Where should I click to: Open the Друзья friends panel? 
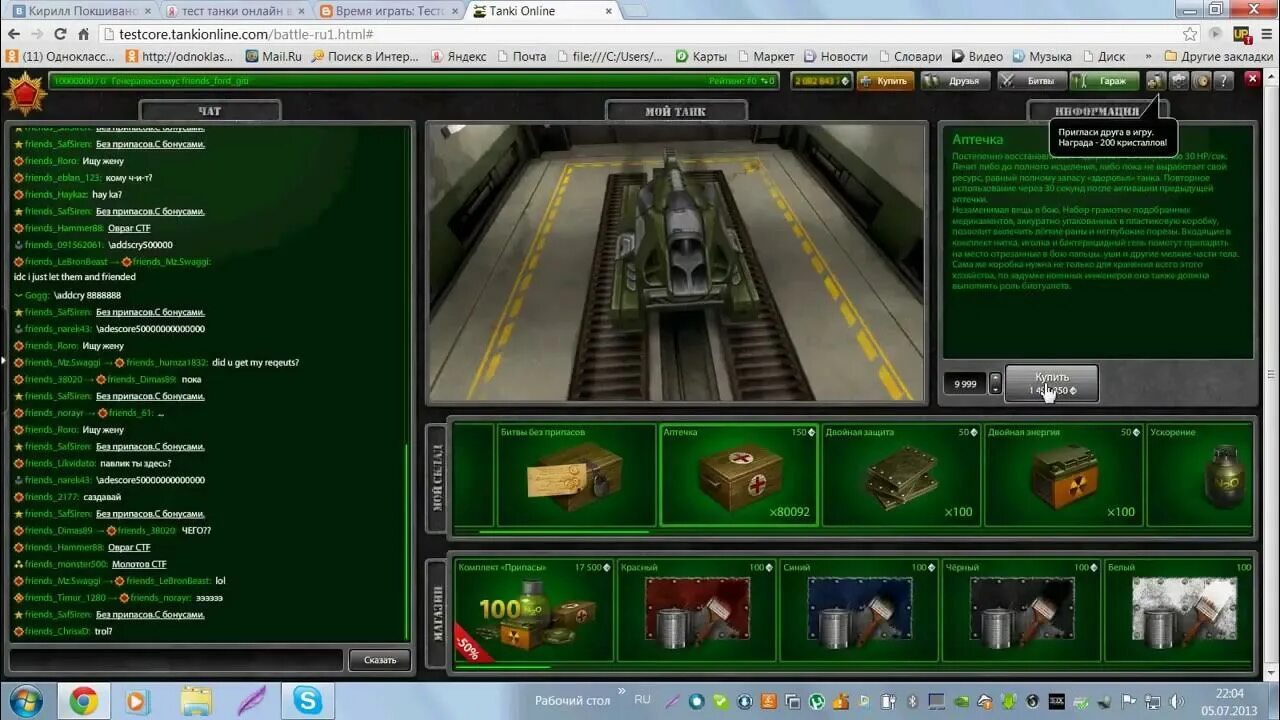click(956, 81)
